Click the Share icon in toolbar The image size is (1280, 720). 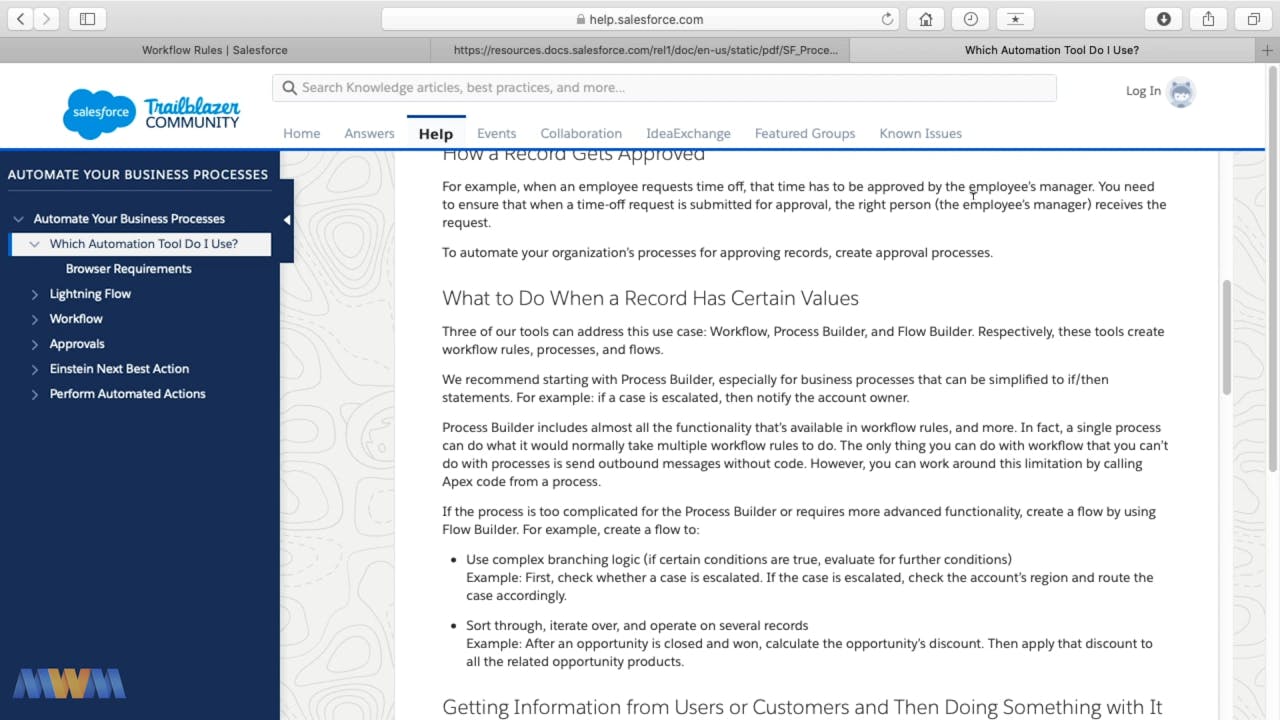click(1208, 19)
